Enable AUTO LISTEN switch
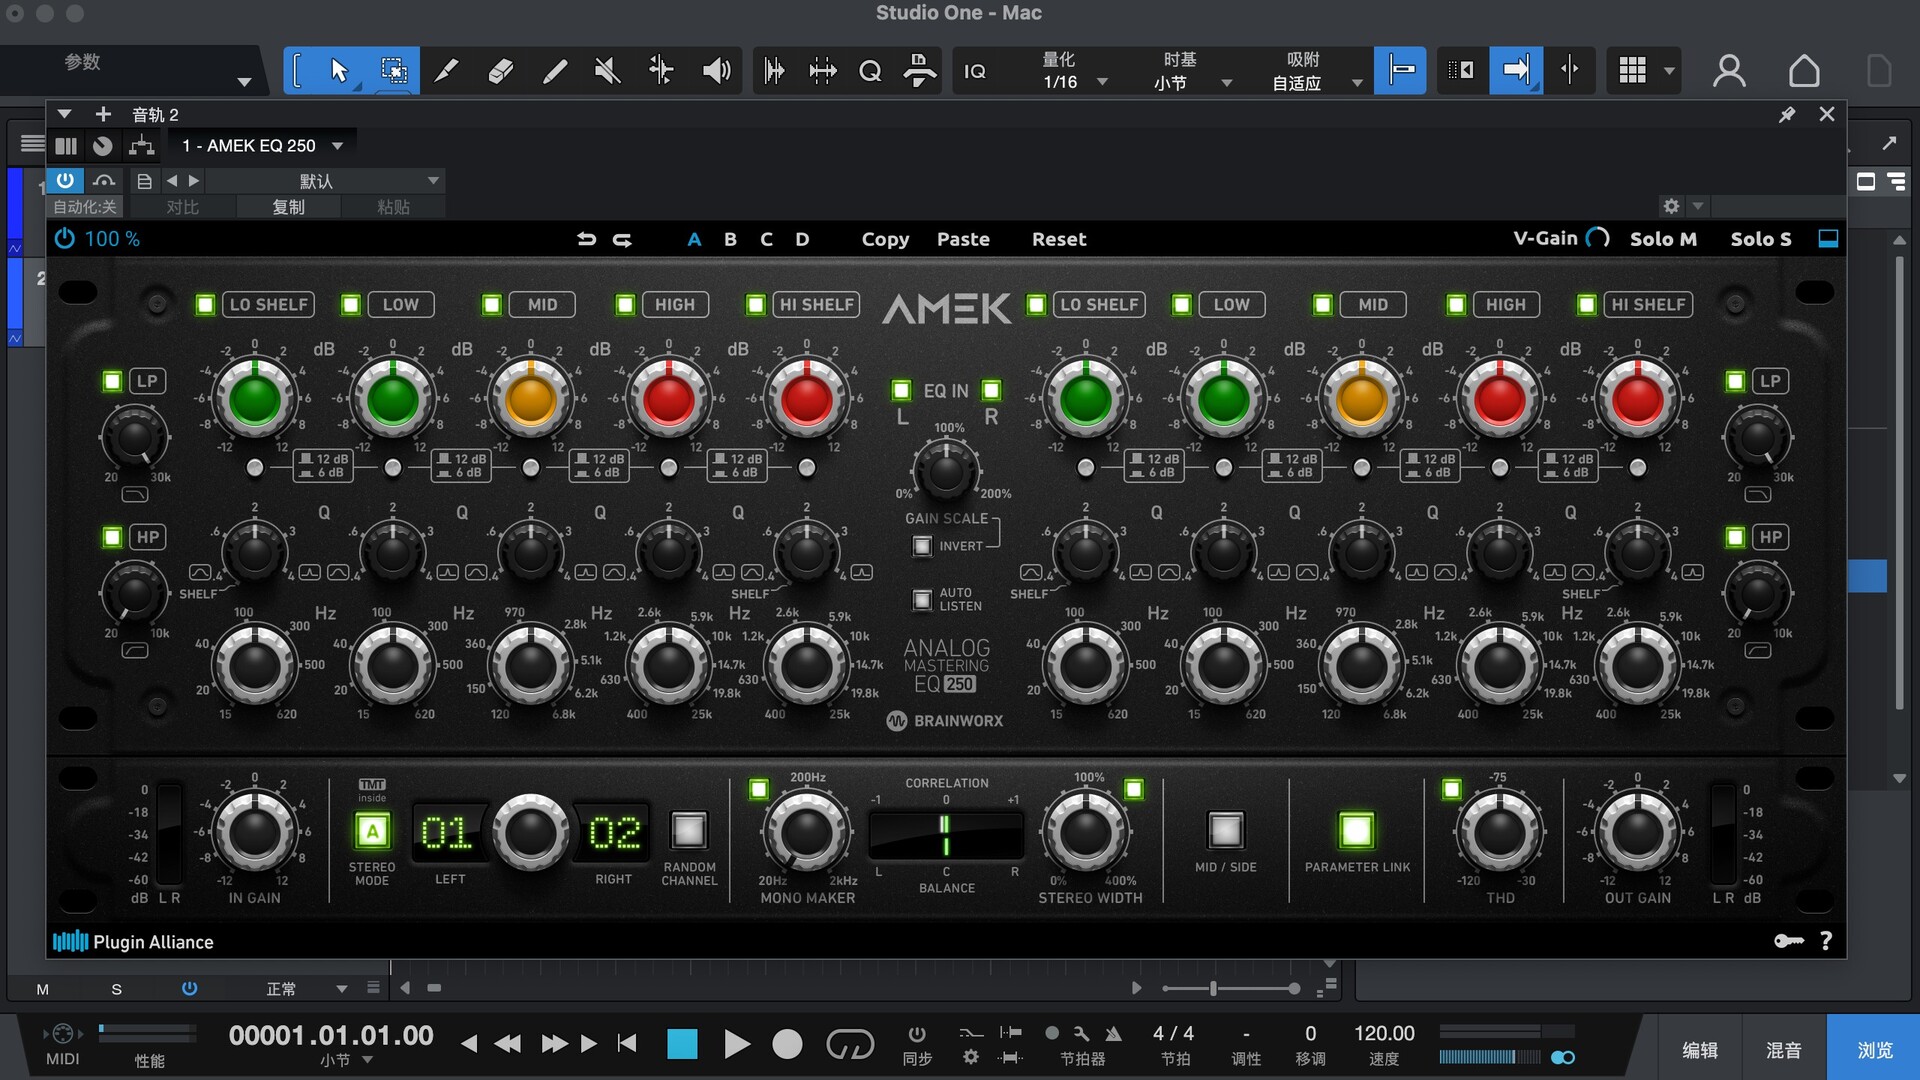1920x1080 pixels. pos(922,599)
